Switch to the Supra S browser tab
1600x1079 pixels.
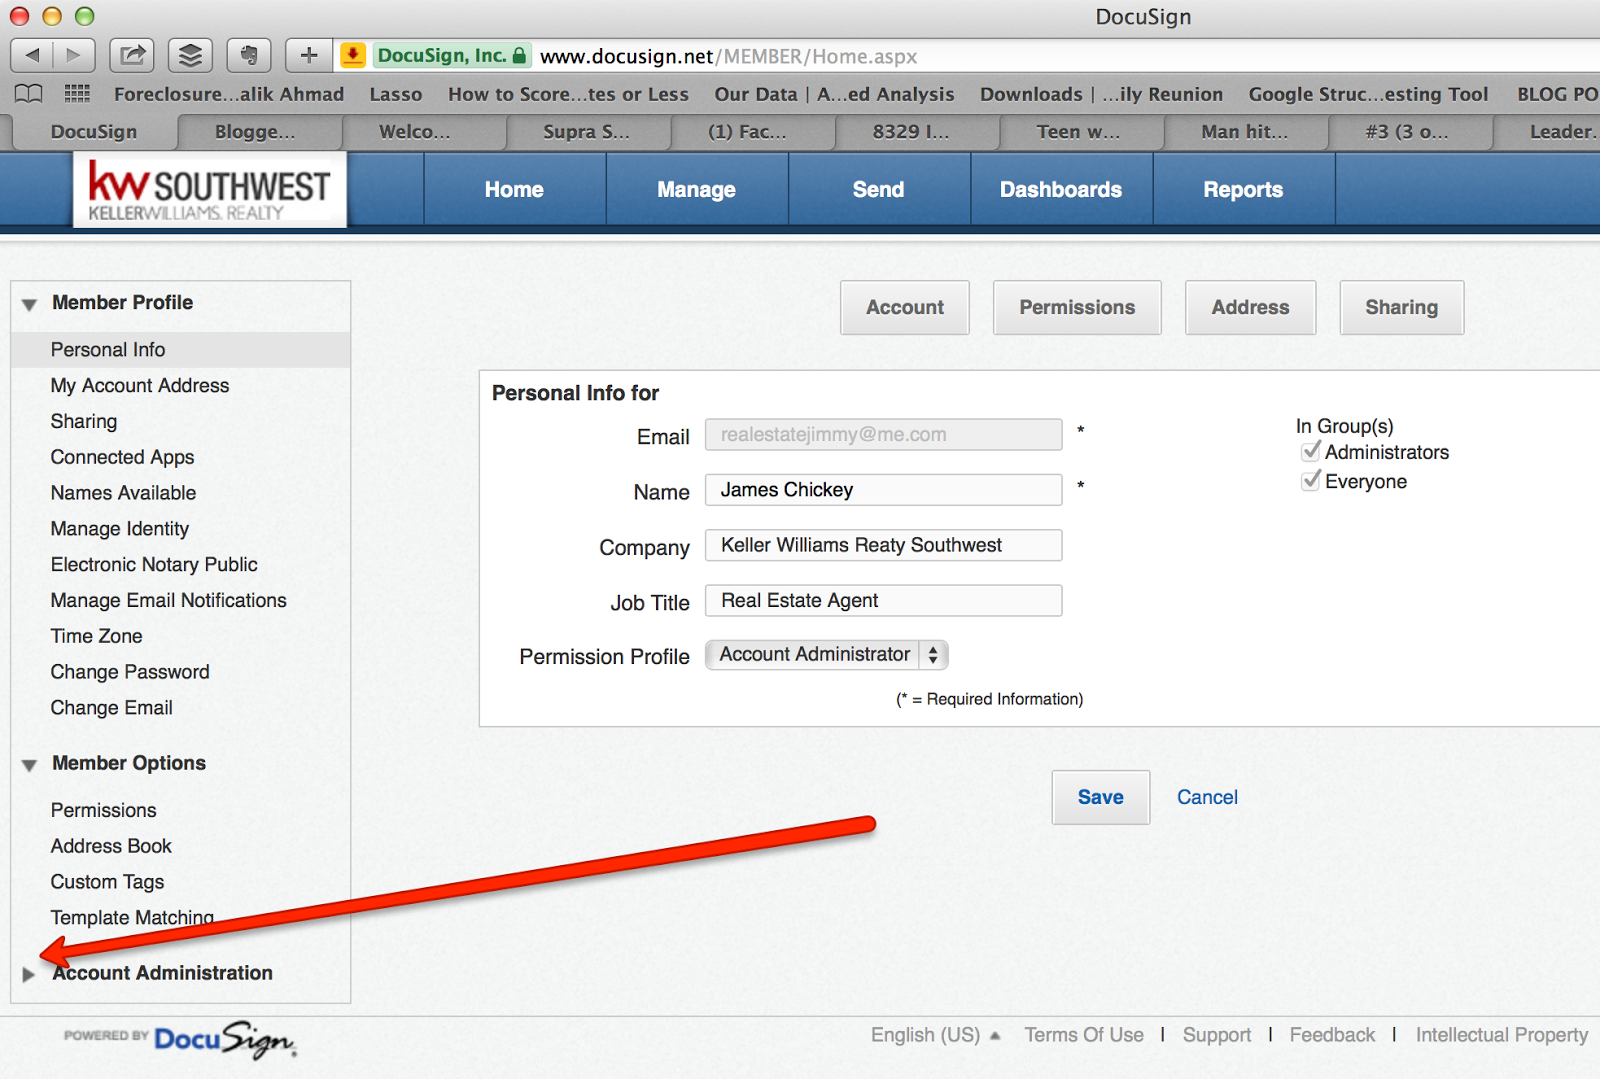pyautogui.click(x=588, y=131)
